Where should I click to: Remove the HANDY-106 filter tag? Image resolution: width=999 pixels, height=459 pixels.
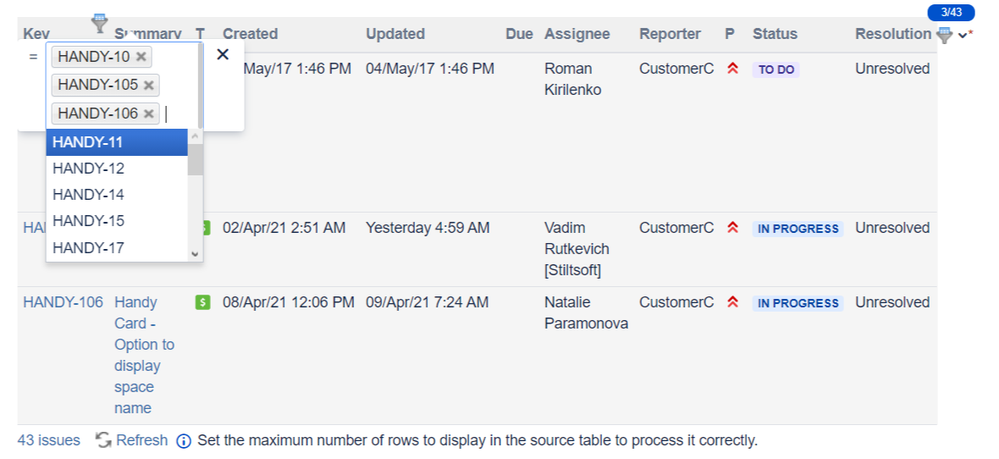149,113
